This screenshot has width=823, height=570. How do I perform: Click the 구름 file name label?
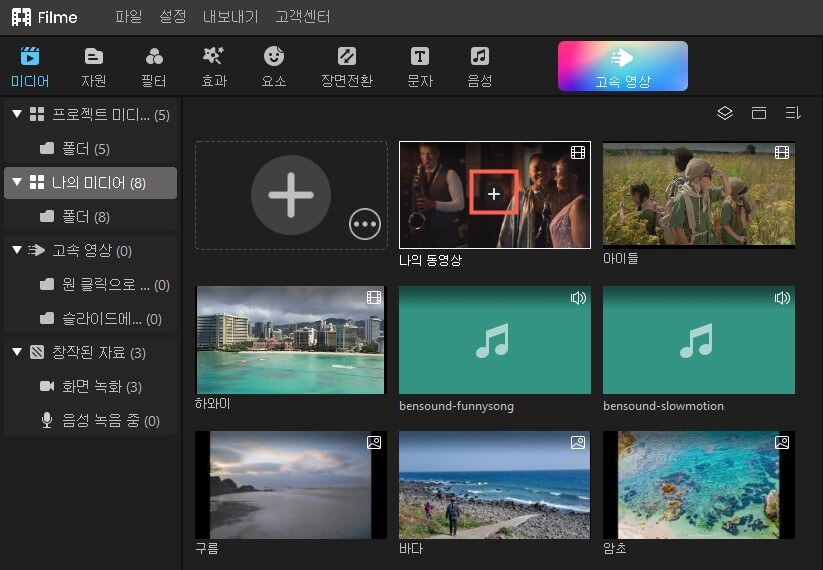tap(207, 548)
